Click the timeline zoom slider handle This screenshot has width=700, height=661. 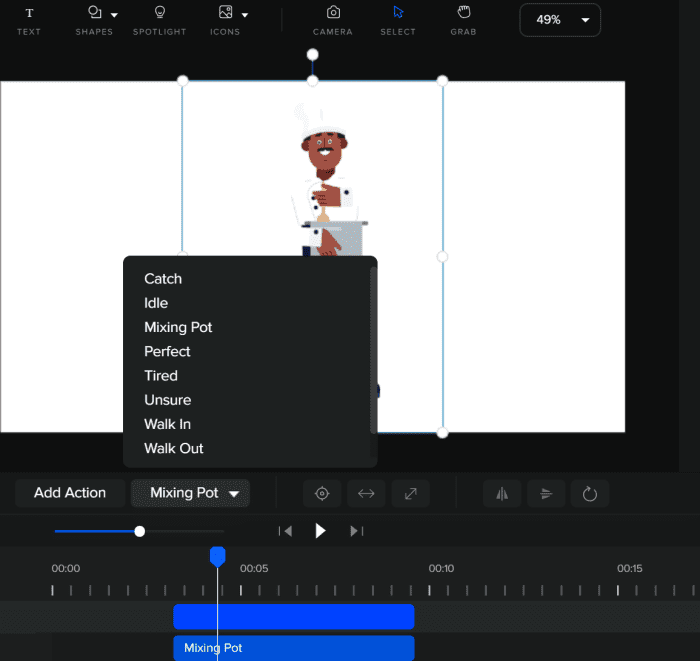[x=140, y=531]
